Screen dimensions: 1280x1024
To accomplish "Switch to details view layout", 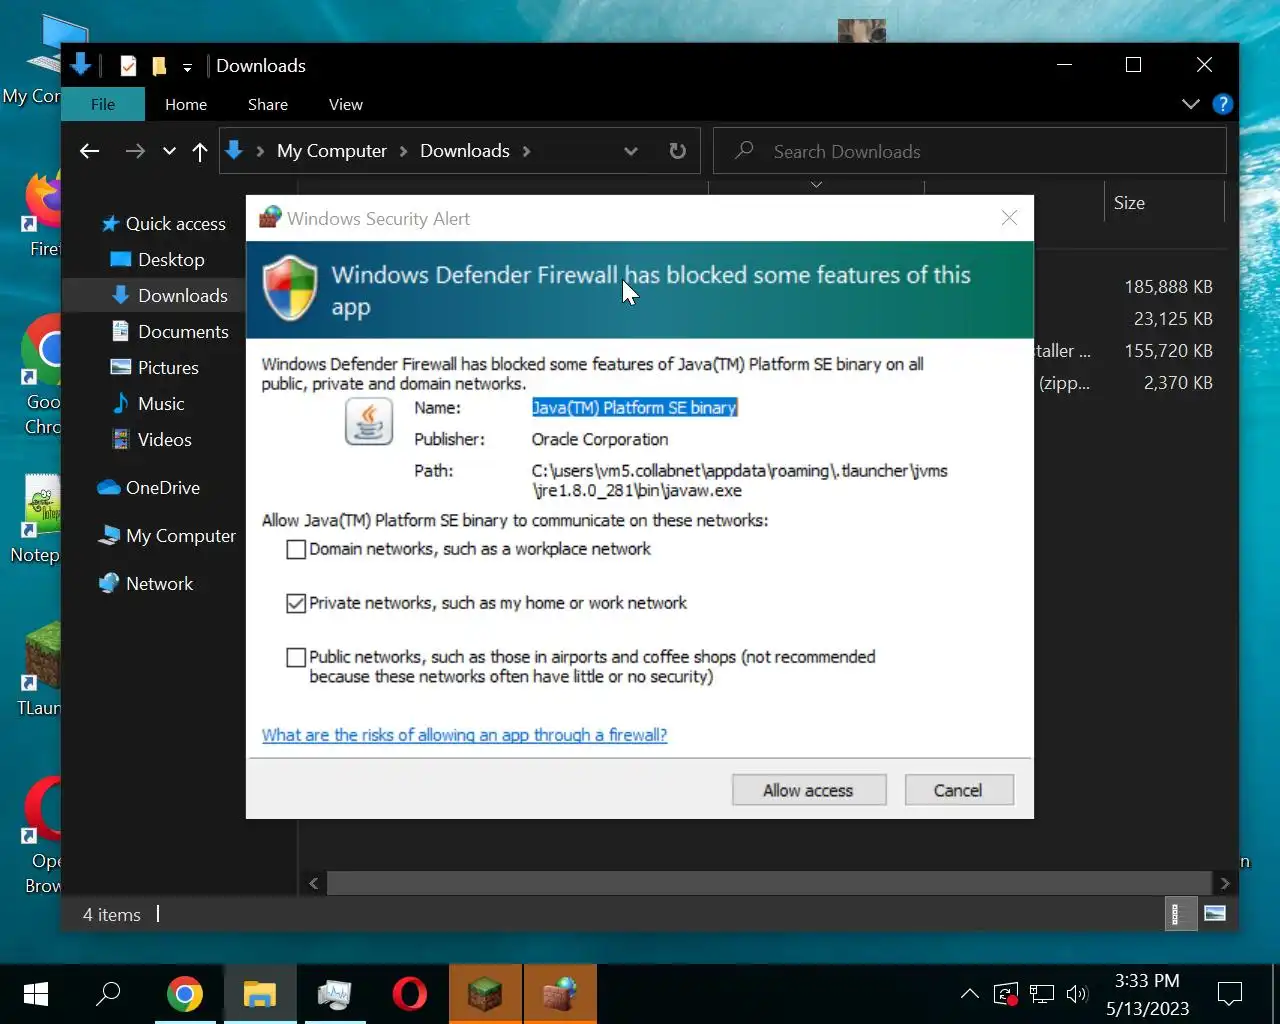I will [x=1180, y=914].
